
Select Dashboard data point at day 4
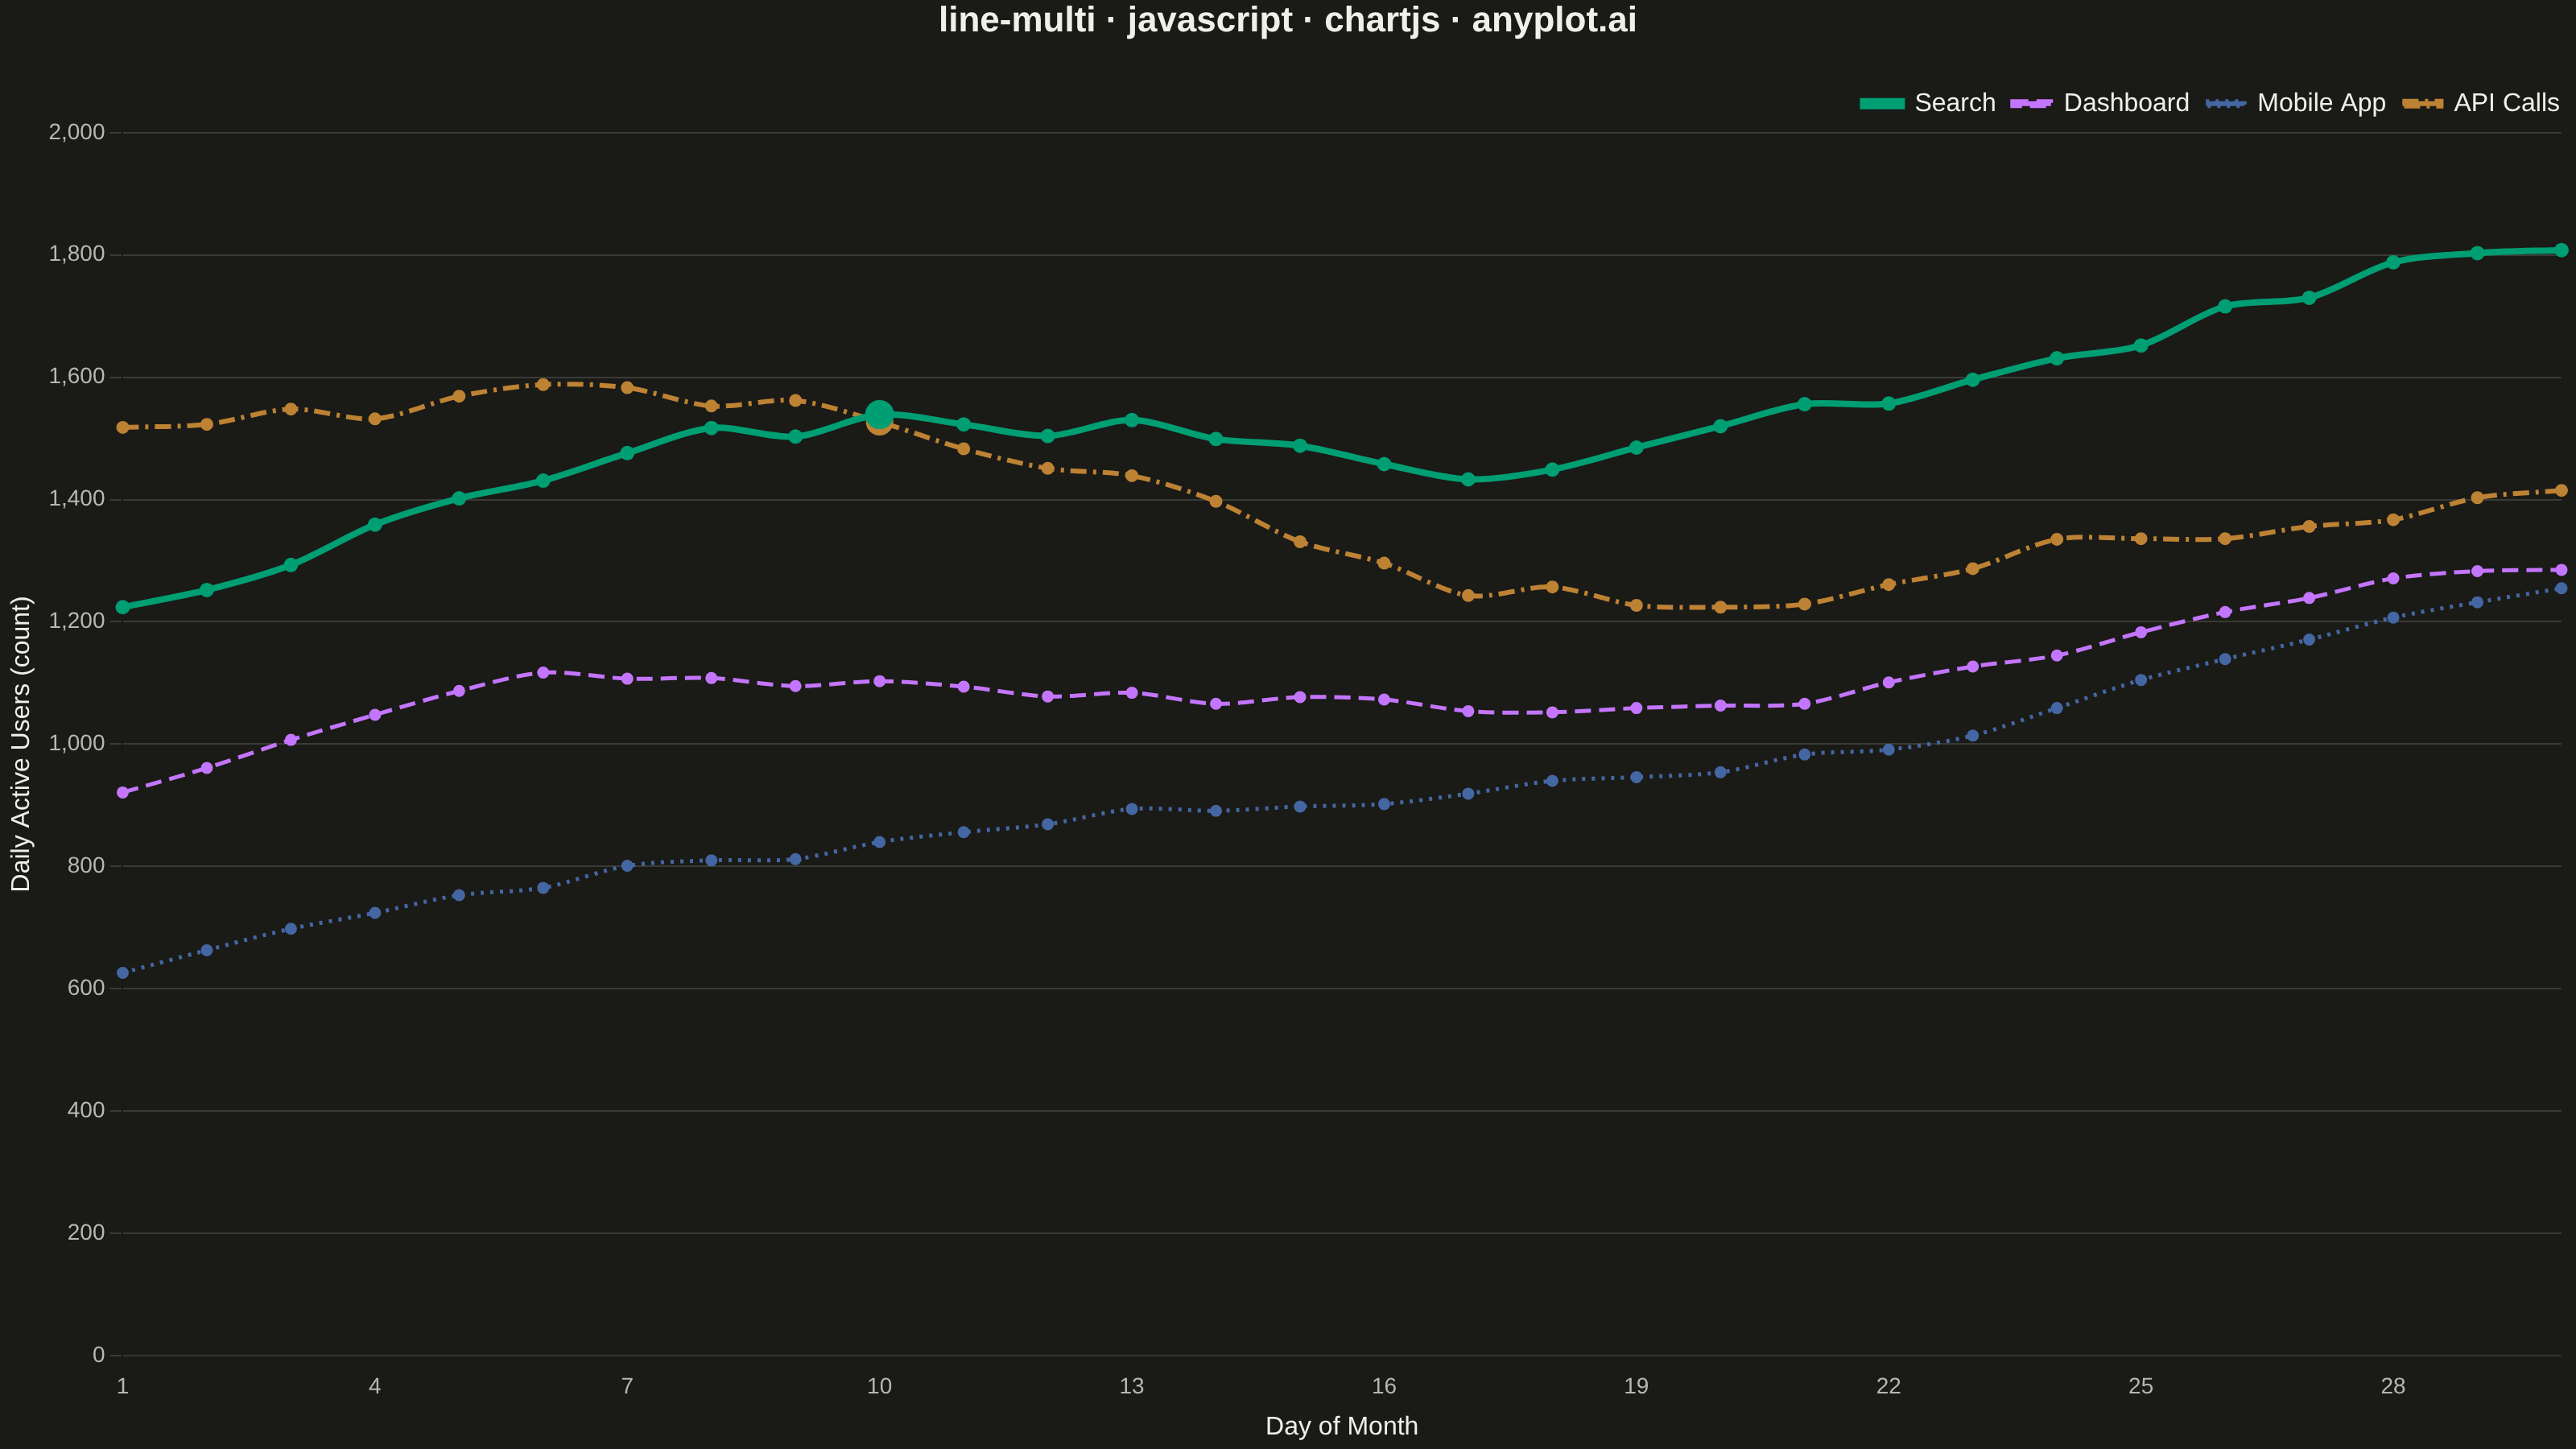375,715
